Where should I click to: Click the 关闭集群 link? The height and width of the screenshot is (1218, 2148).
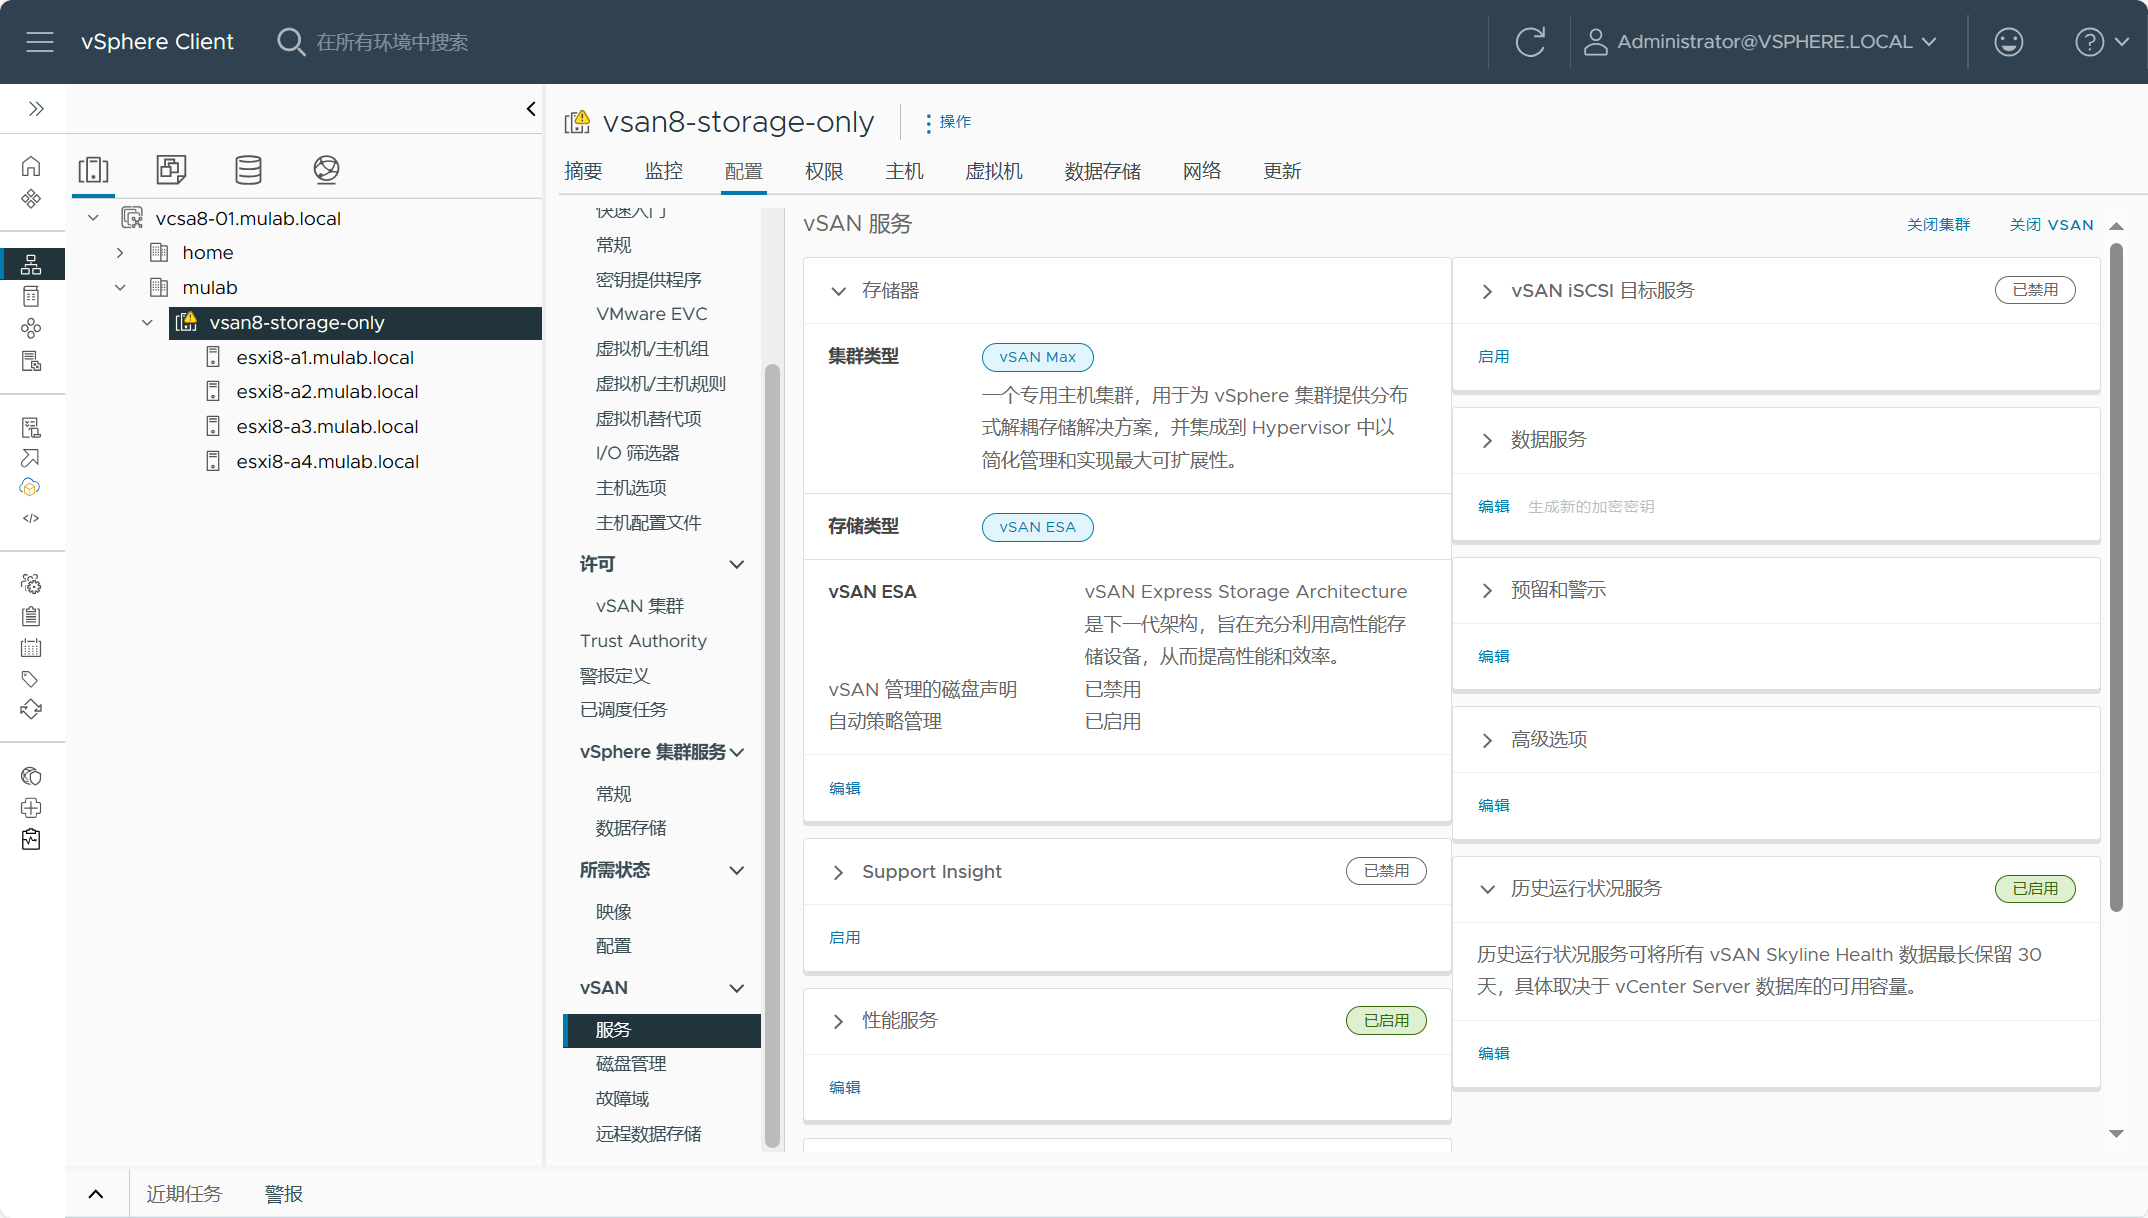pos(1938,225)
